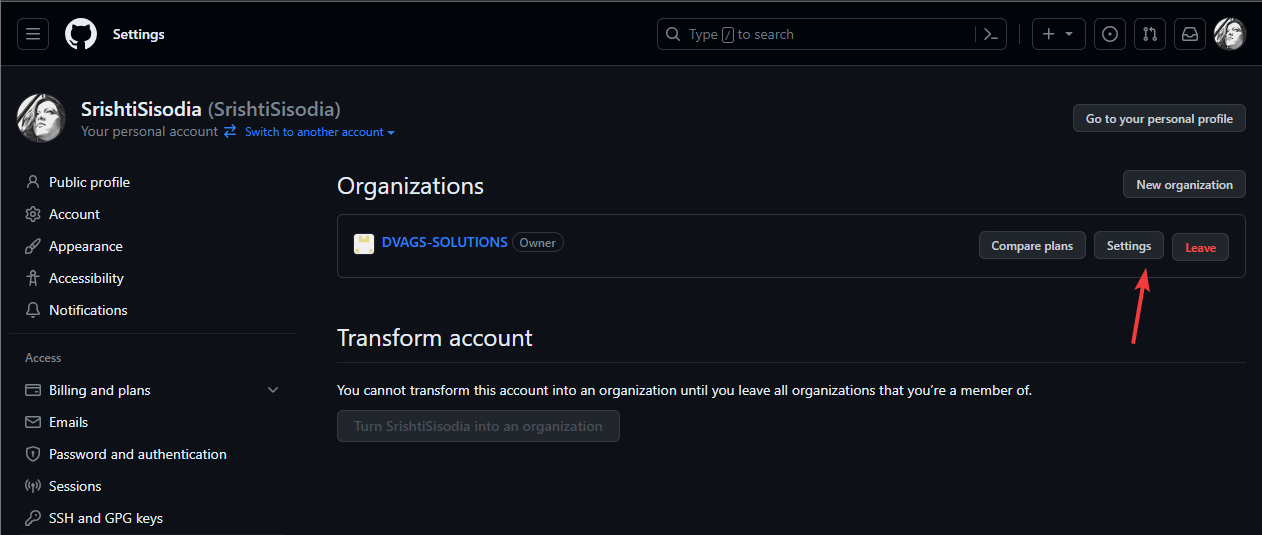
Task: Select Public profile in sidebar
Action: tap(89, 182)
